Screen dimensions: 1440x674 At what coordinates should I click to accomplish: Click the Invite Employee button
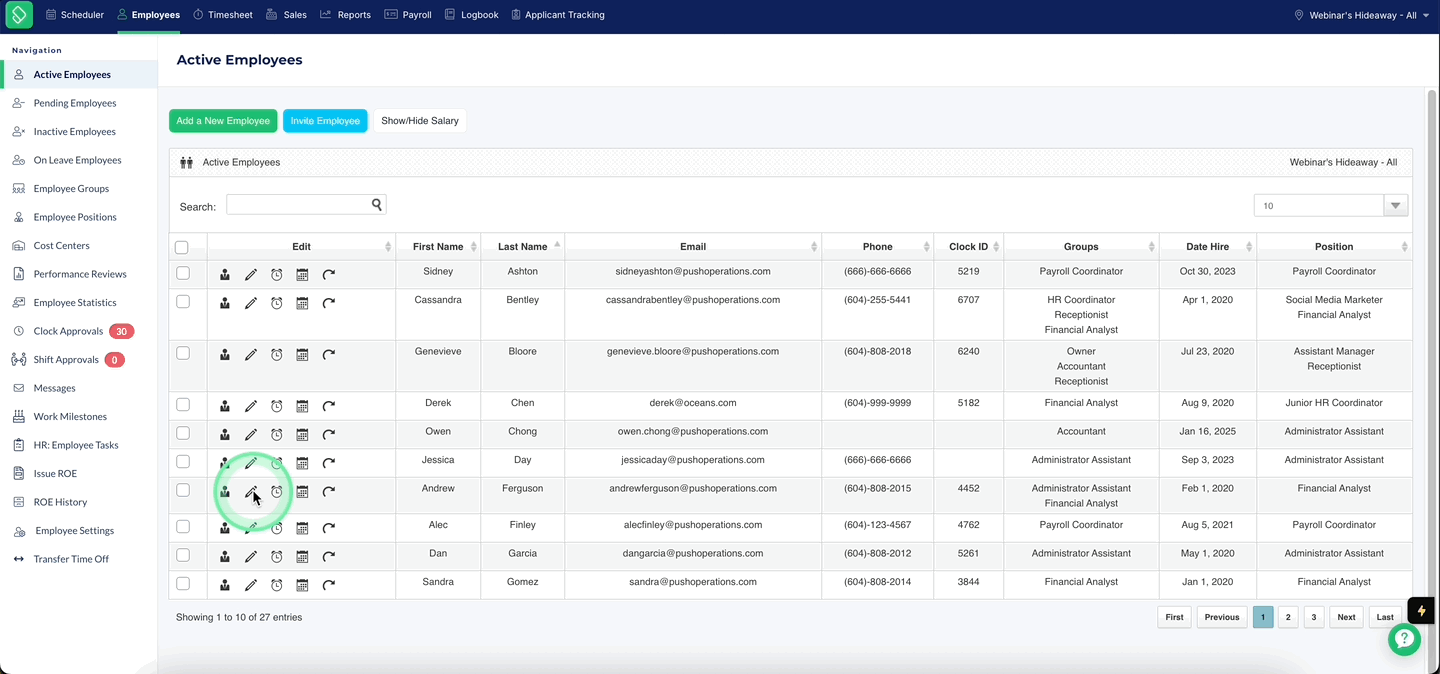[325, 121]
